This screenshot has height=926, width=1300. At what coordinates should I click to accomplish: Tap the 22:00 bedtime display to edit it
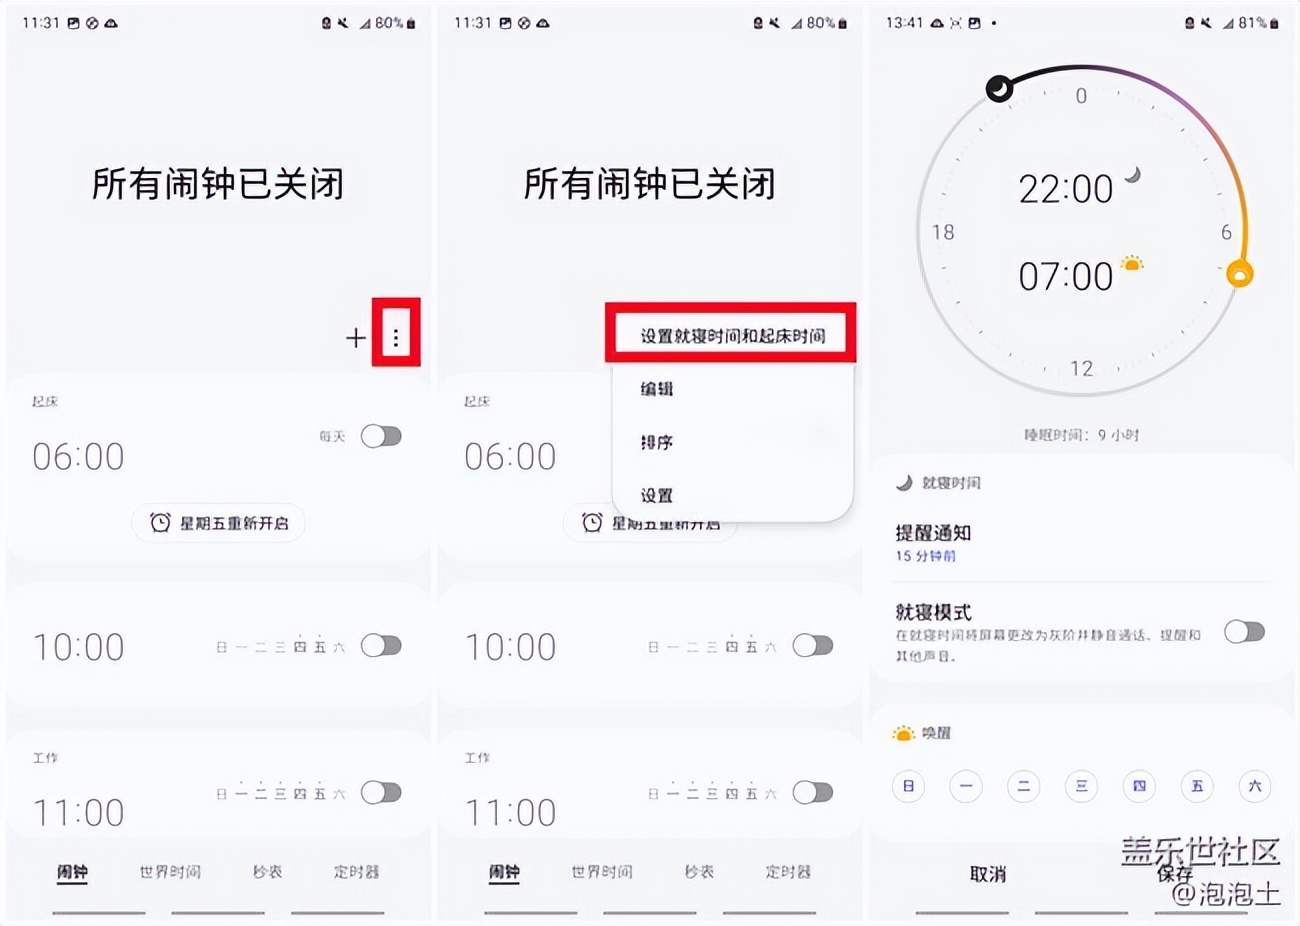[1065, 188]
